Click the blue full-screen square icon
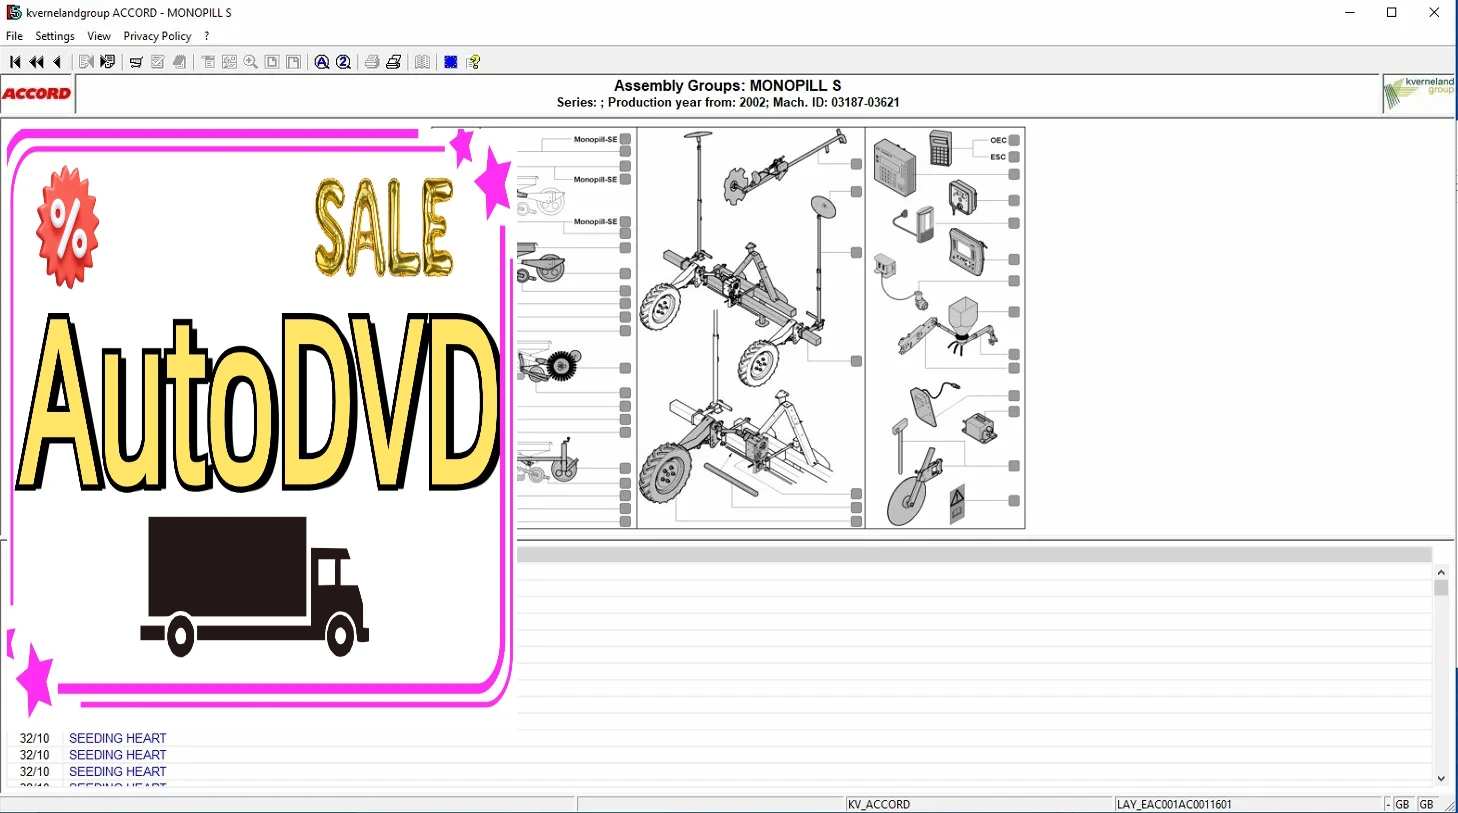 451,62
